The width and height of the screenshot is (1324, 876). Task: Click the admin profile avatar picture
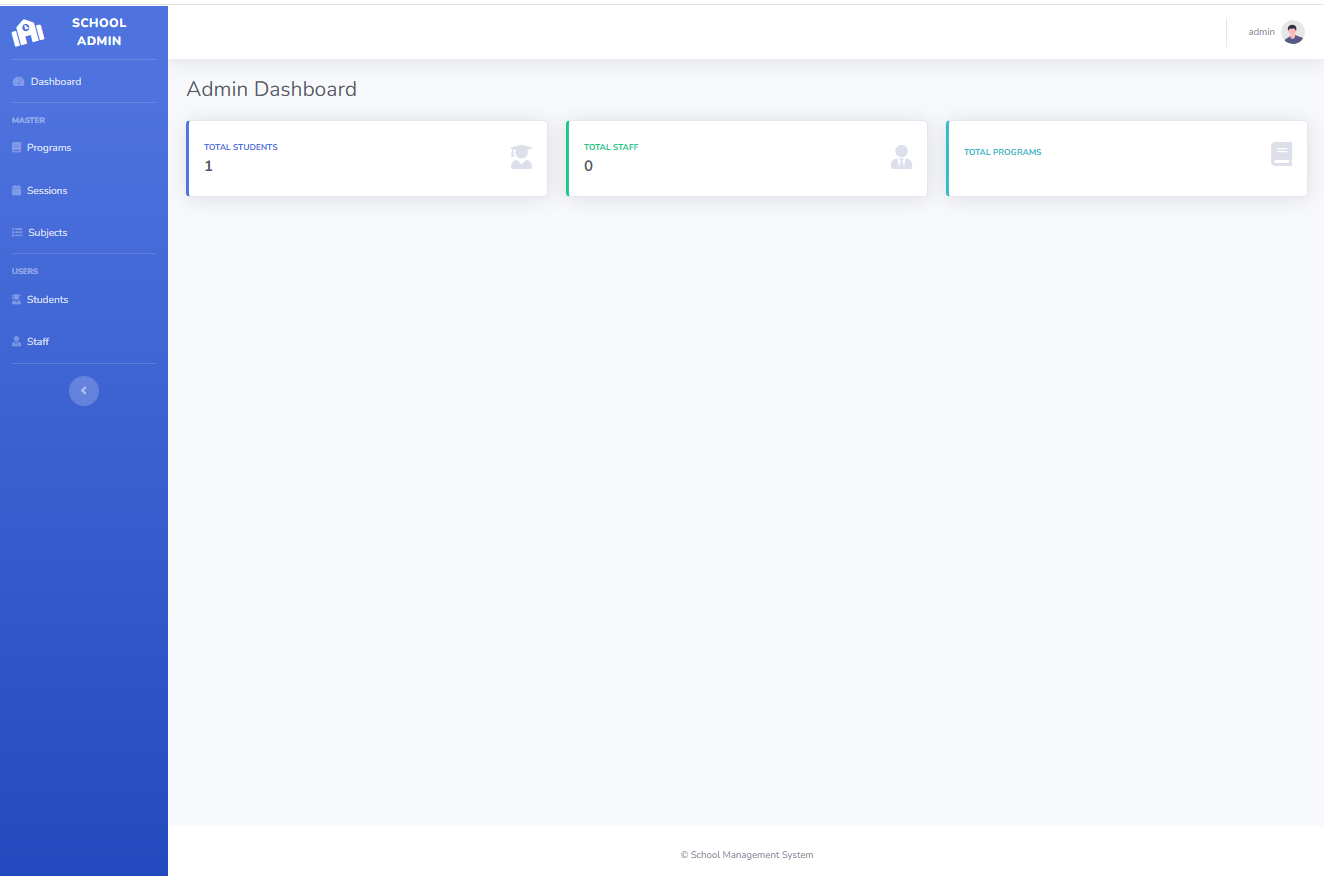(x=1293, y=33)
